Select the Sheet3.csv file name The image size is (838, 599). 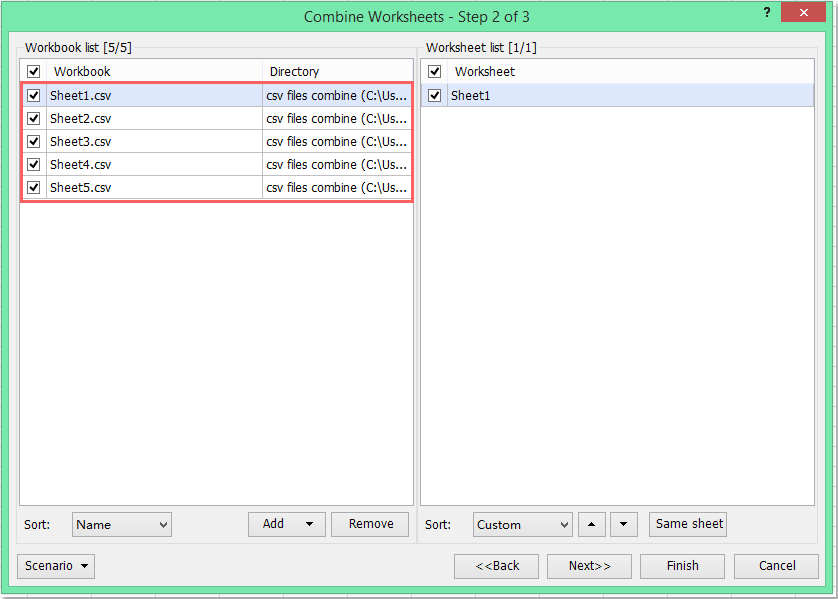(81, 142)
